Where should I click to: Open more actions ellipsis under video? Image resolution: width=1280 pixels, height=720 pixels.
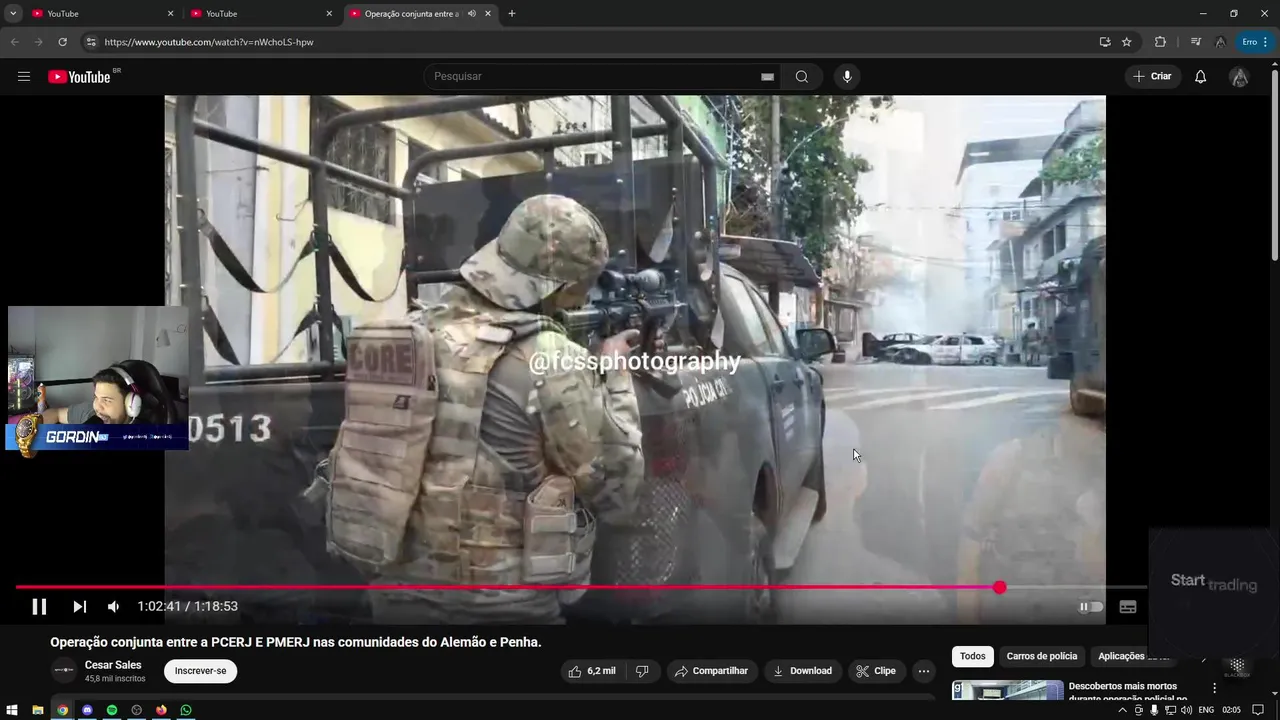click(x=924, y=671)
